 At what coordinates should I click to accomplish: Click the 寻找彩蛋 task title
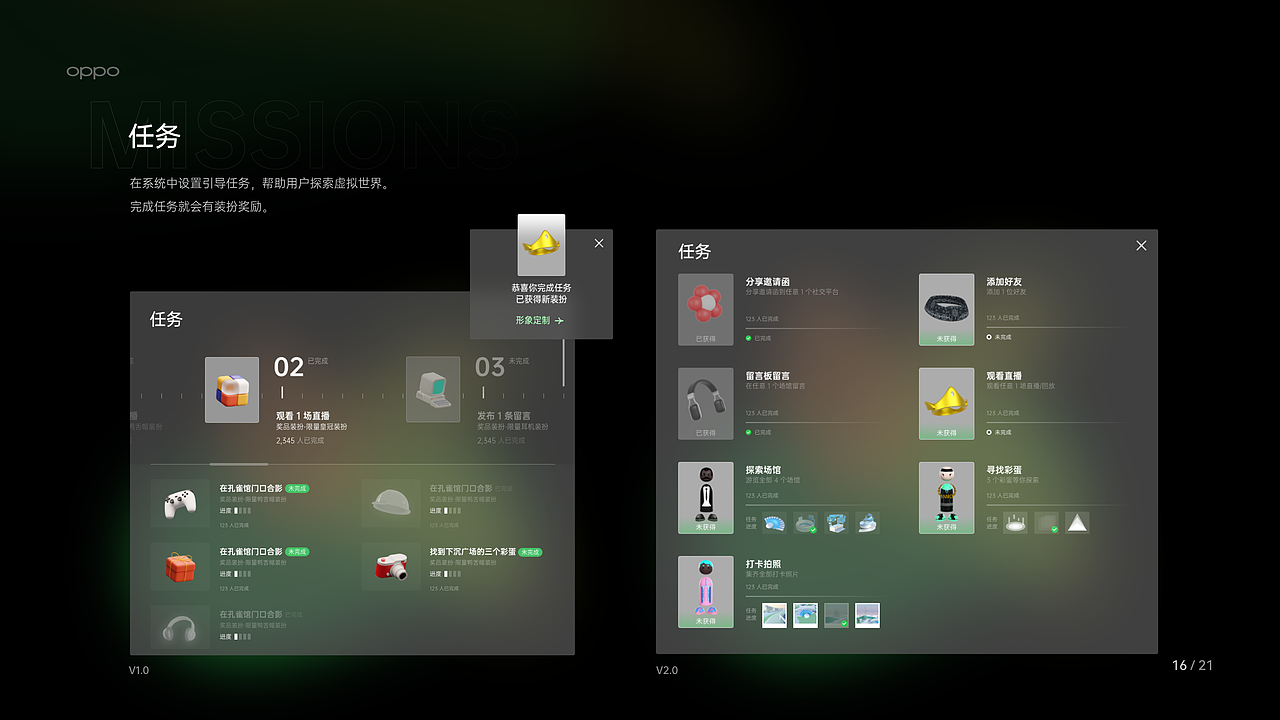click(x=1004, y=470)
